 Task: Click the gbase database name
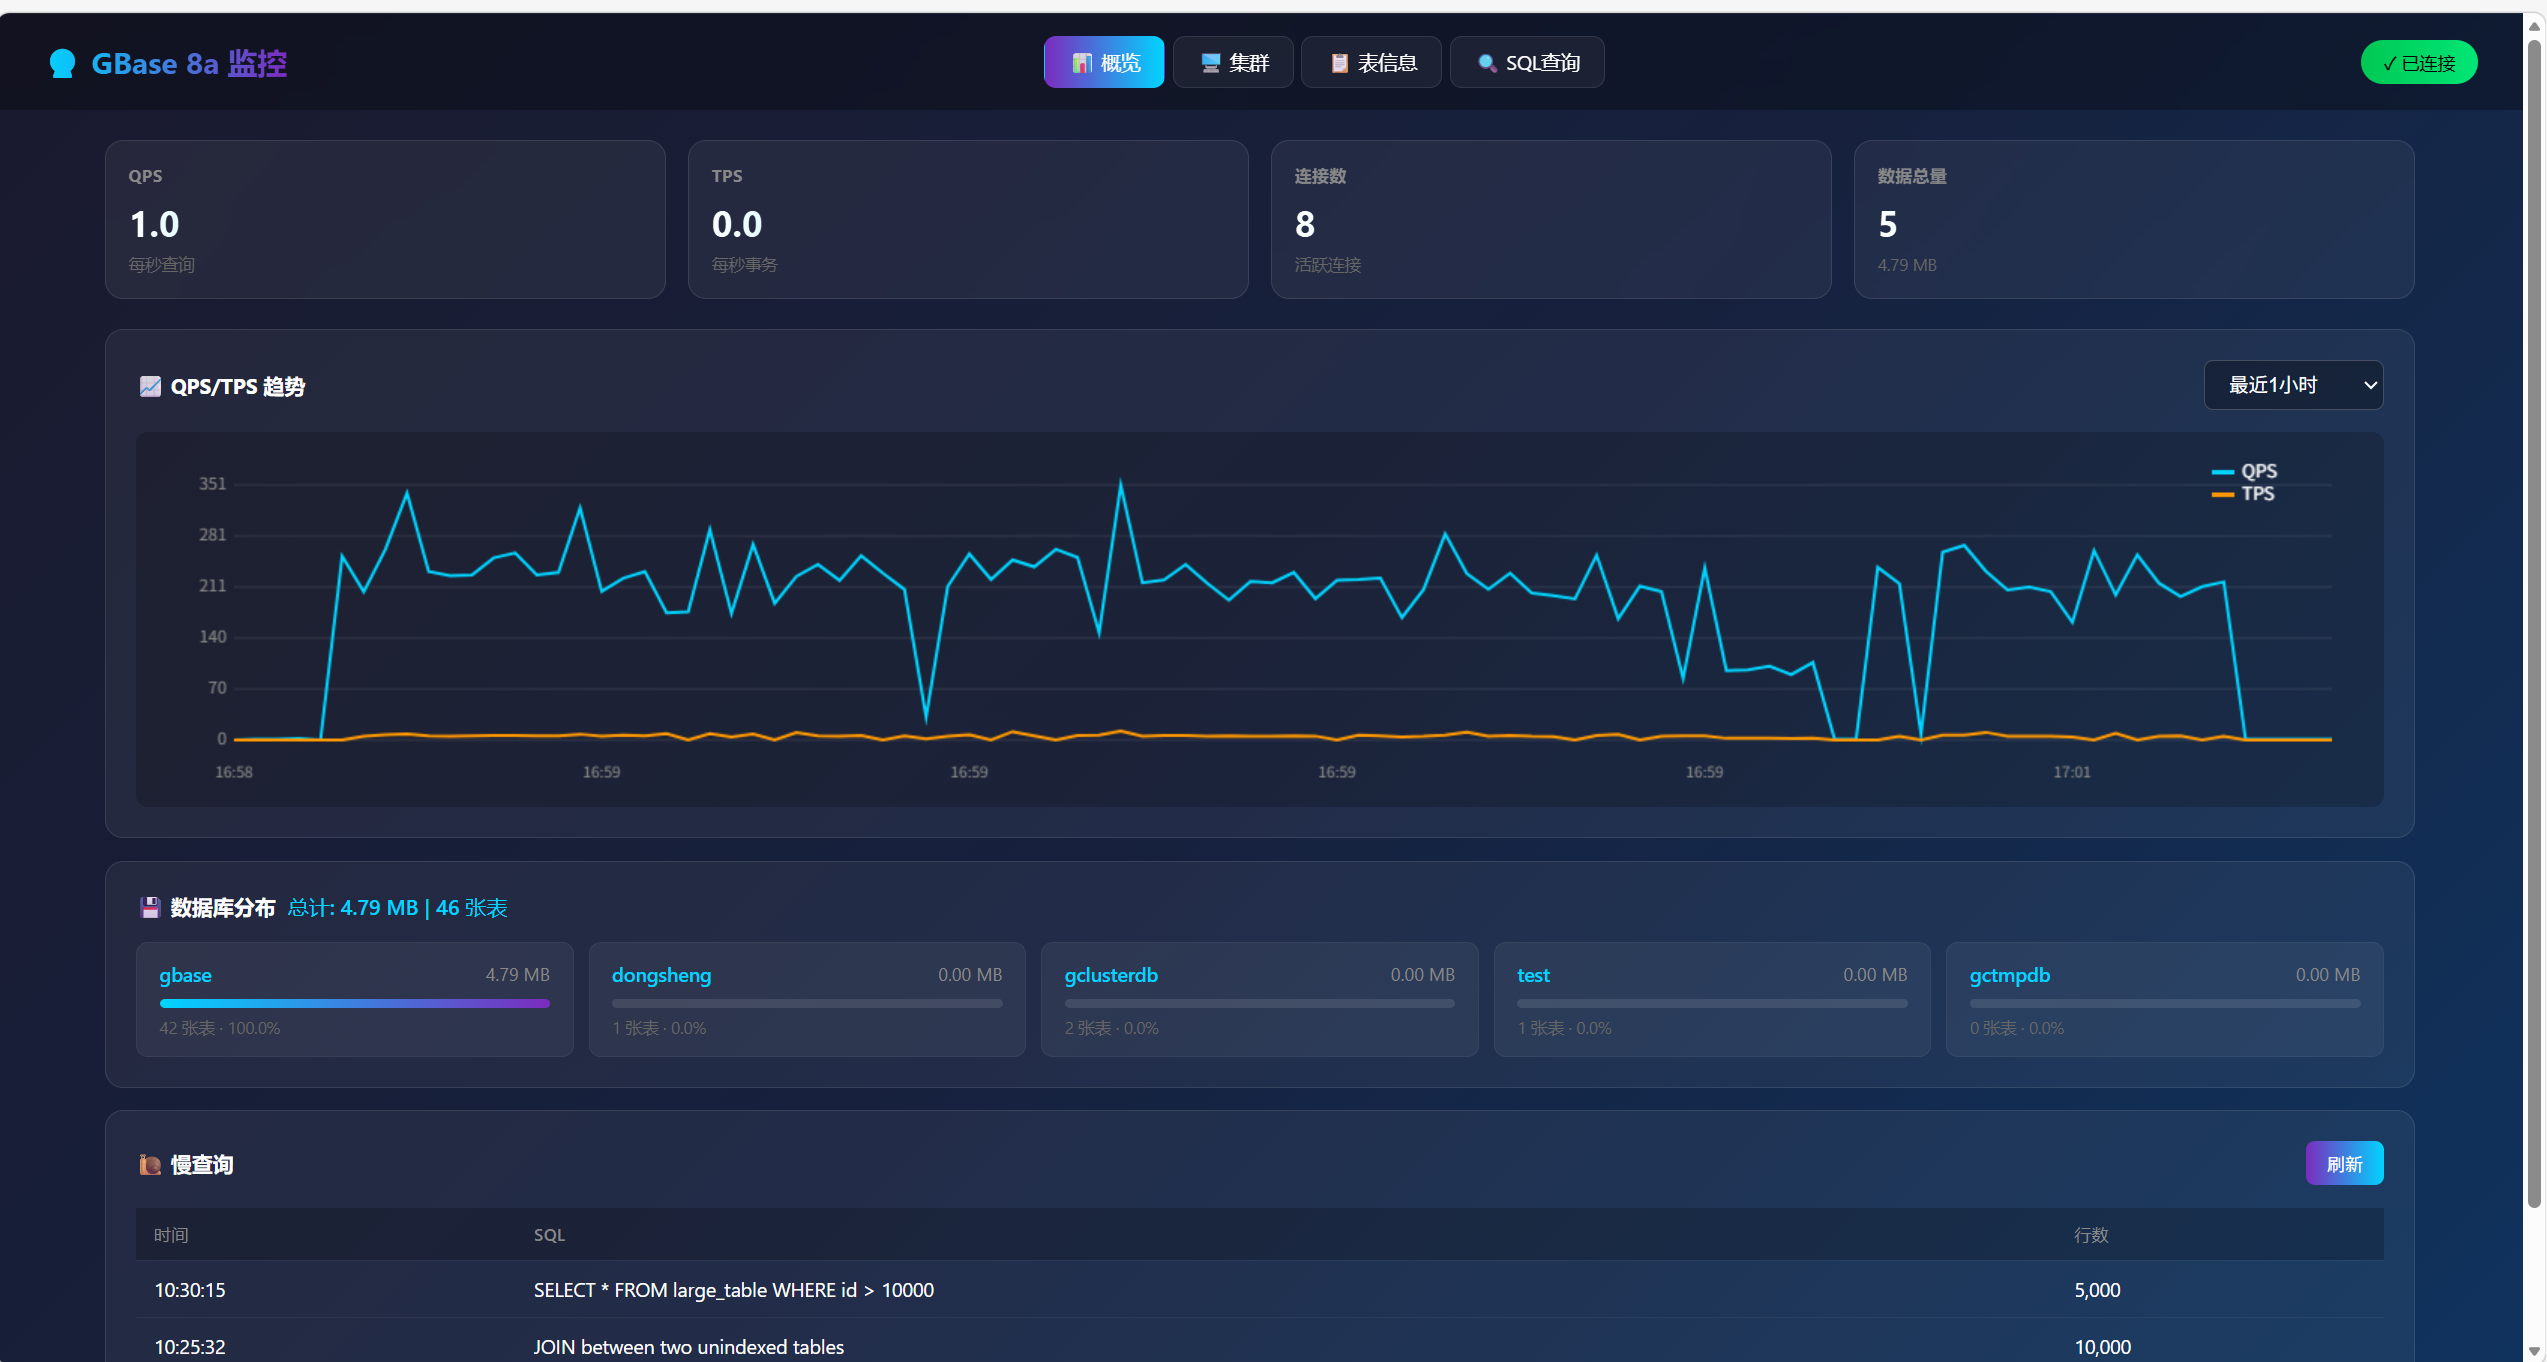tap(185, 975)
